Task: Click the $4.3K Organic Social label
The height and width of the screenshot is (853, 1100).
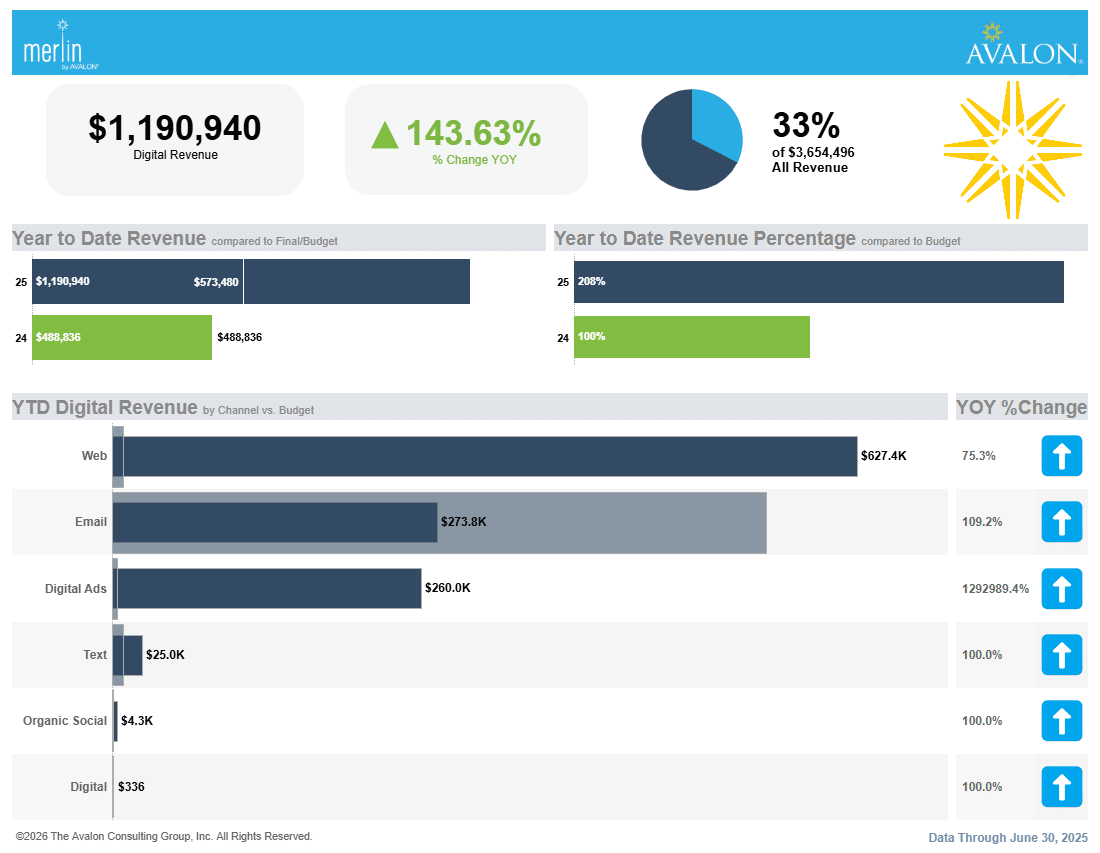Action: pyautogui.click(x=137, y=720)
